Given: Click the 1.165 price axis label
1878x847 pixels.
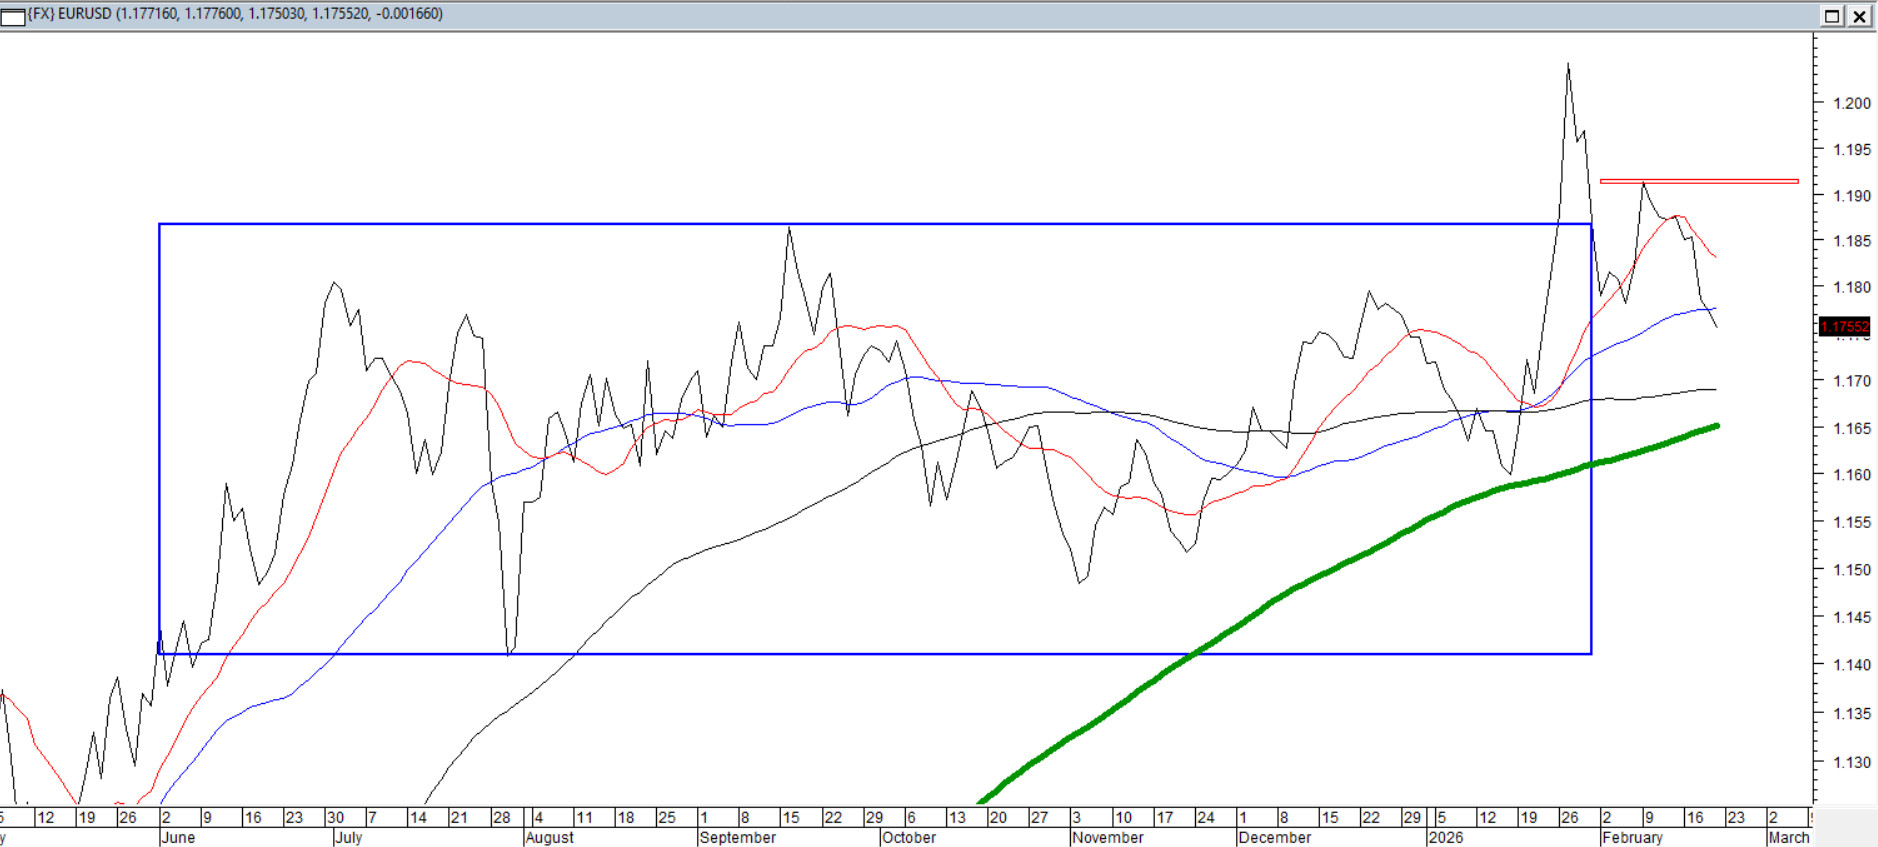Looking at the screenshot, I should click(x=1851, y=429).
